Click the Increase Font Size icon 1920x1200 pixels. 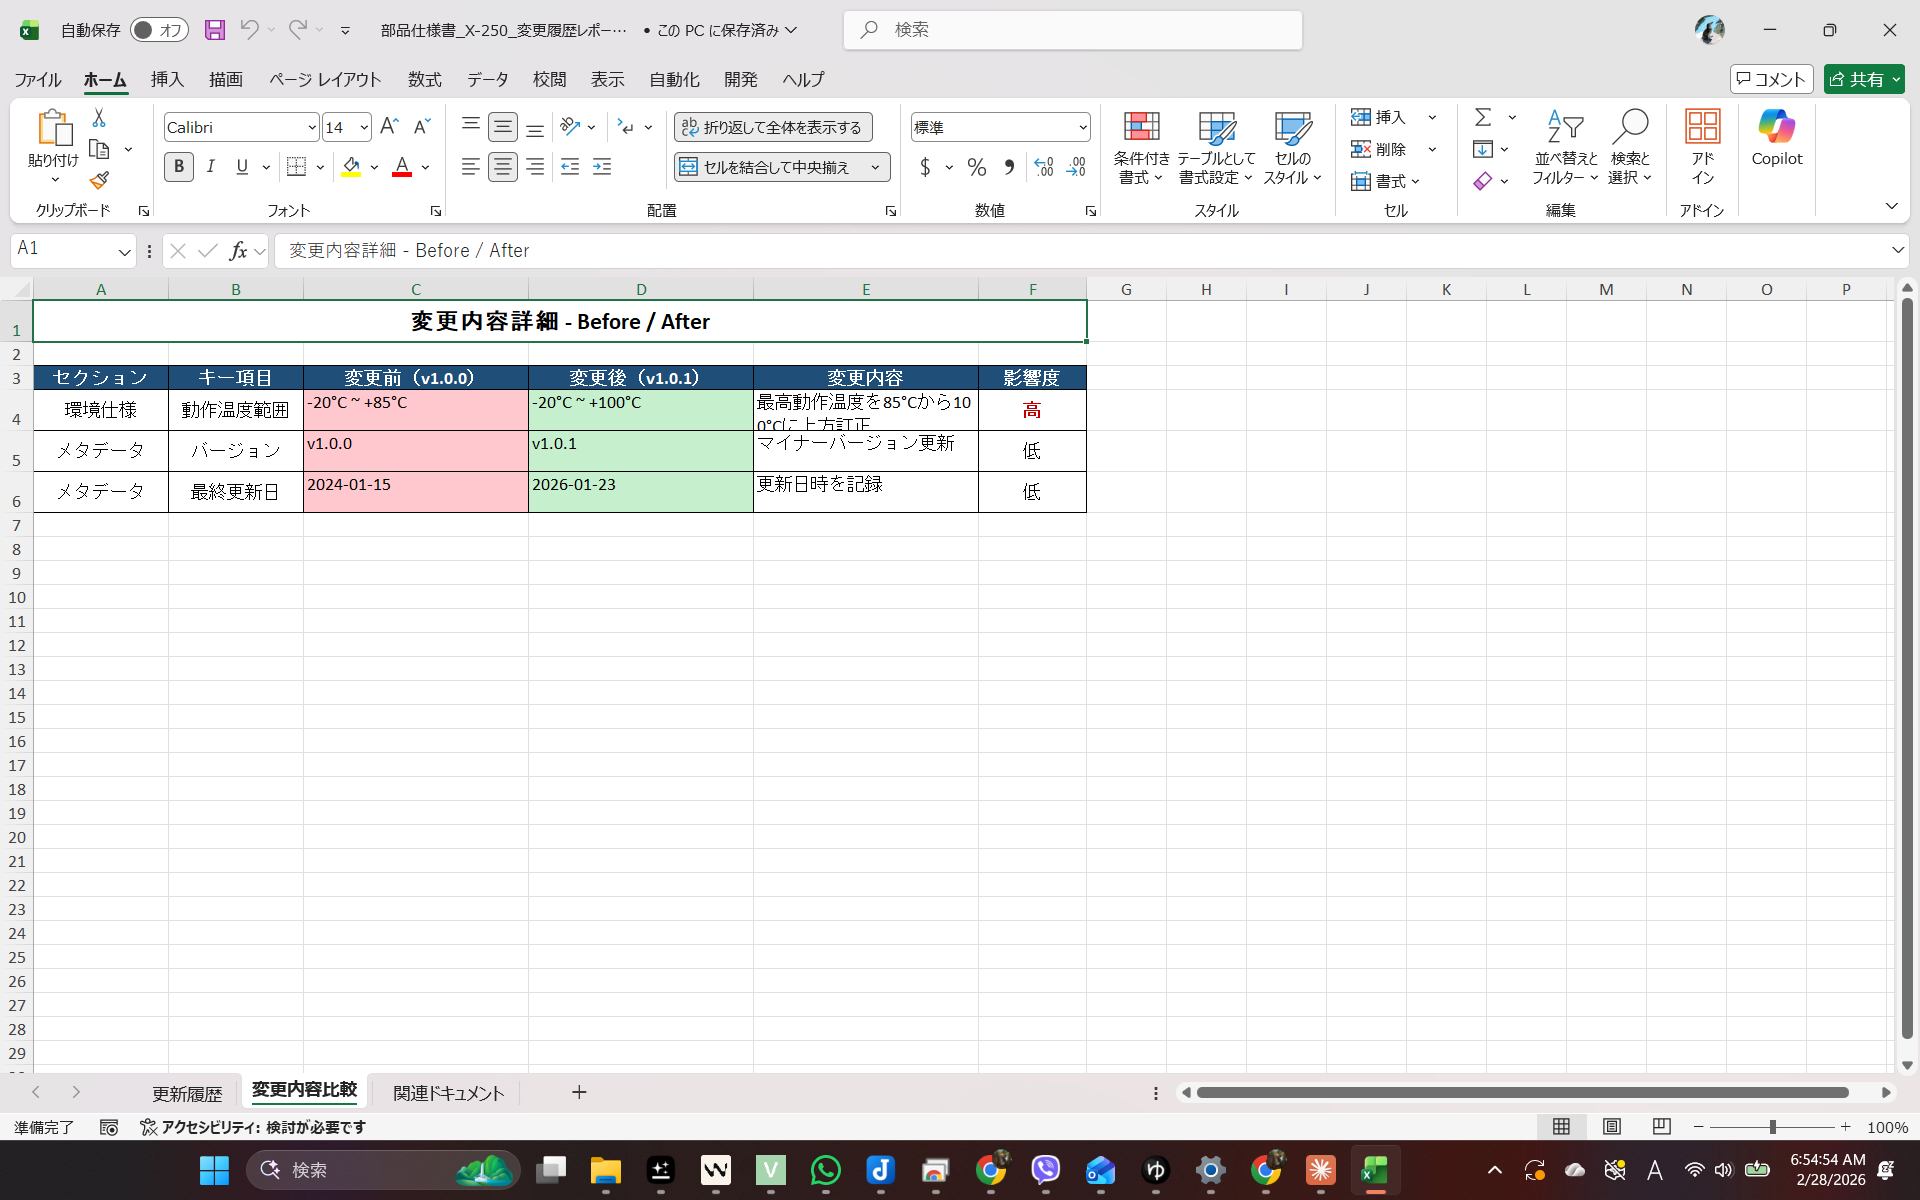pos(389,127)
